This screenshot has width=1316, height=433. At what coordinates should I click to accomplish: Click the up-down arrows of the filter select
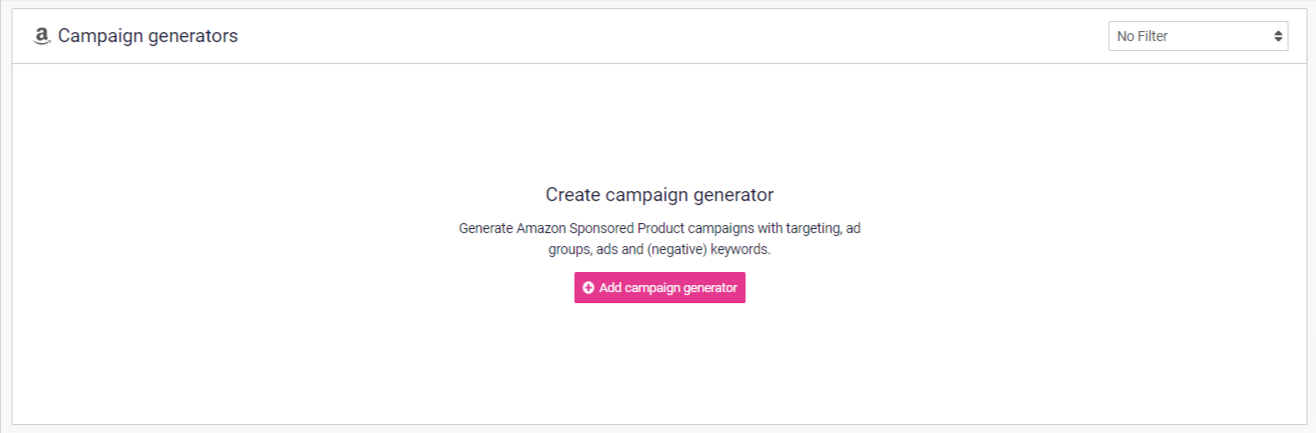1278,36
